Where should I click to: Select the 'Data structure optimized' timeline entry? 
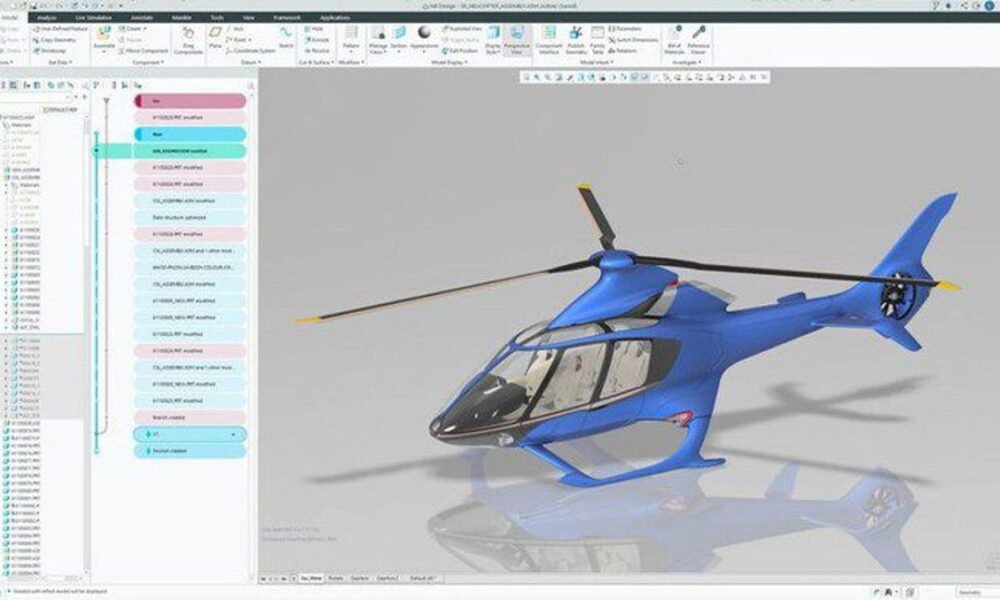pos(190,217)
